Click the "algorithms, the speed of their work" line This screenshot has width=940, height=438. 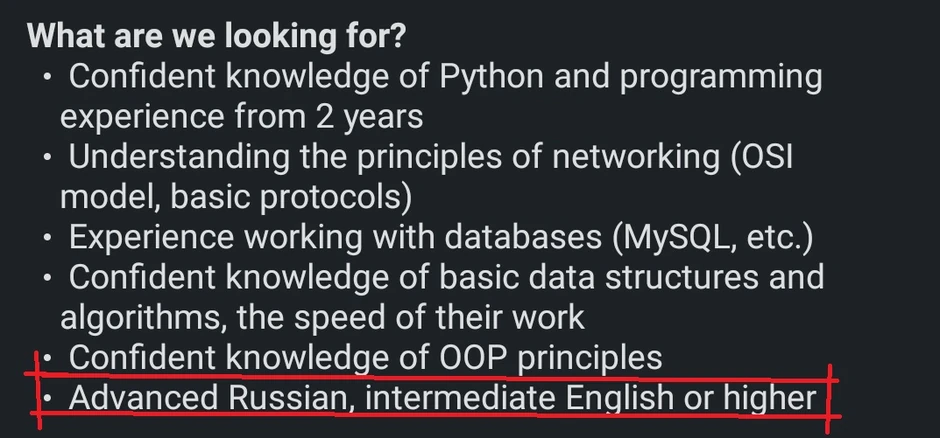tap(322, 317)
